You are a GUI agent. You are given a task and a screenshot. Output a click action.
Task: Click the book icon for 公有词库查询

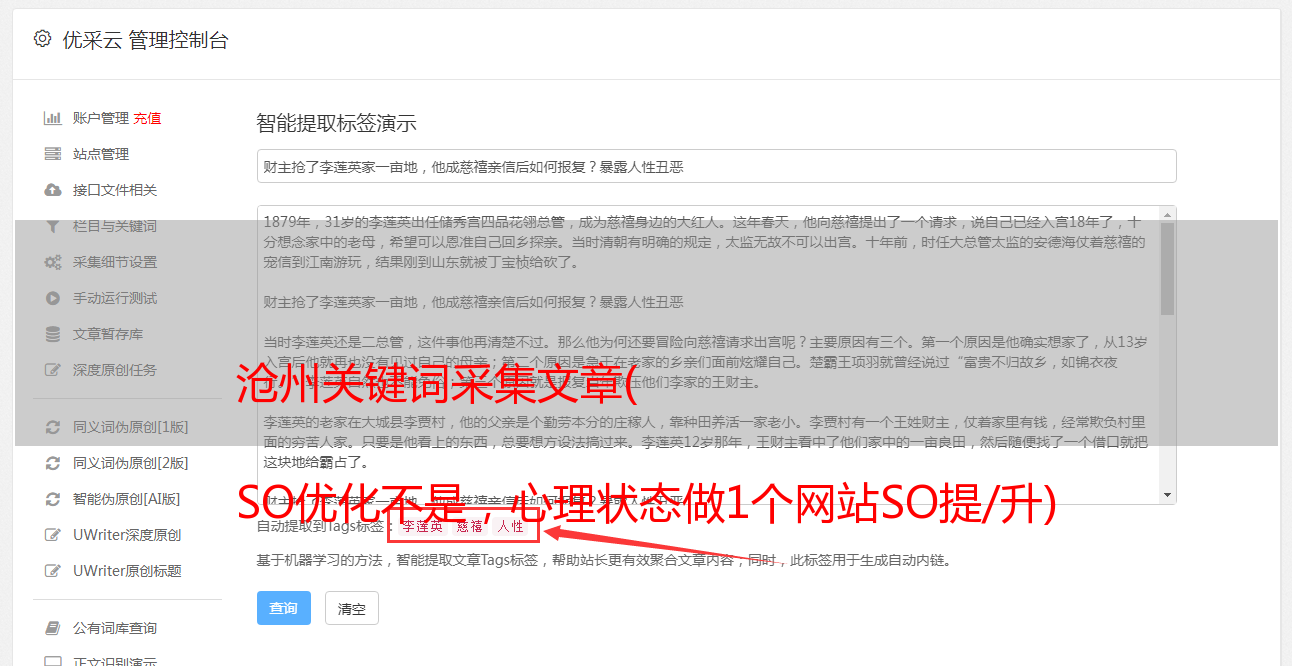pyautogui.click(x=53, y=628)
